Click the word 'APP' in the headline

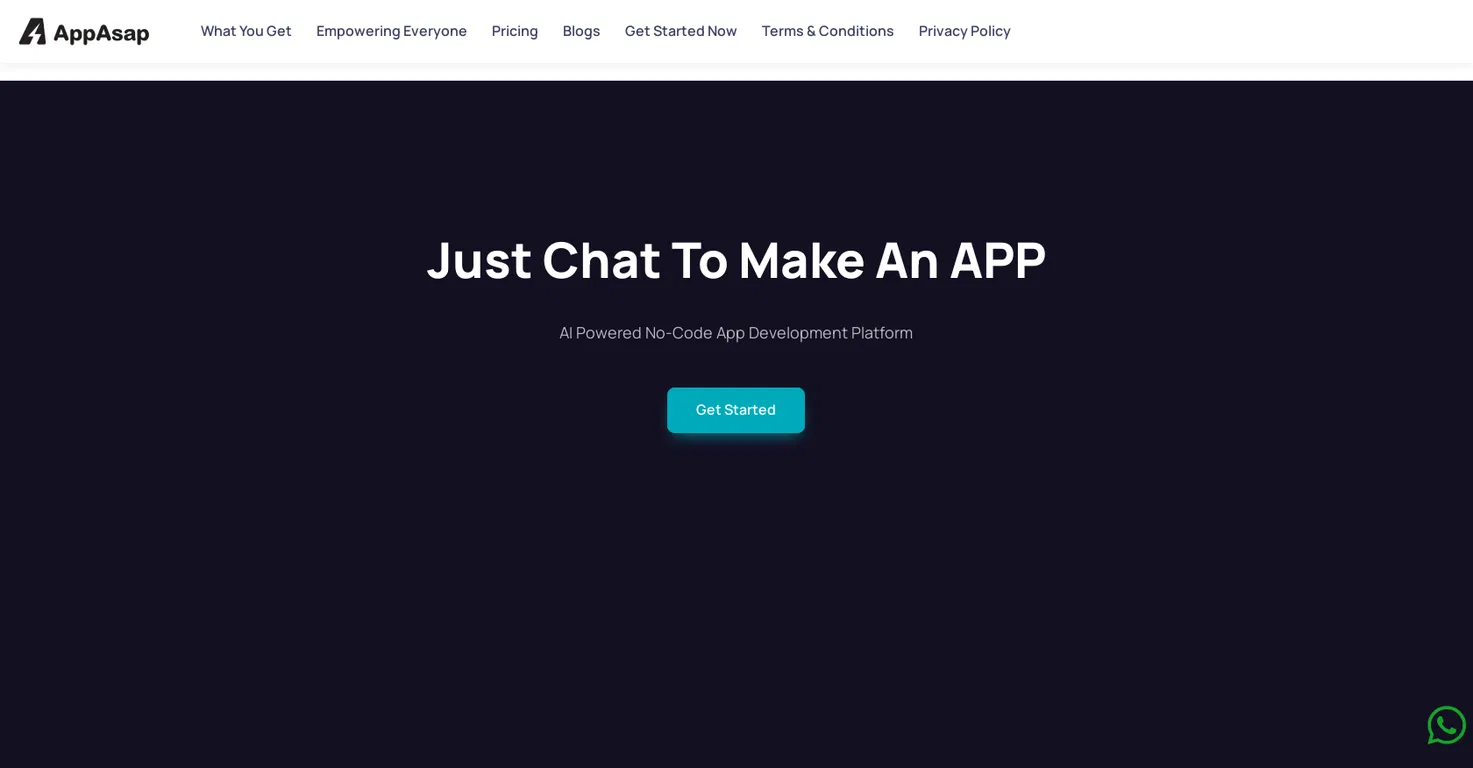click(997, 260)
